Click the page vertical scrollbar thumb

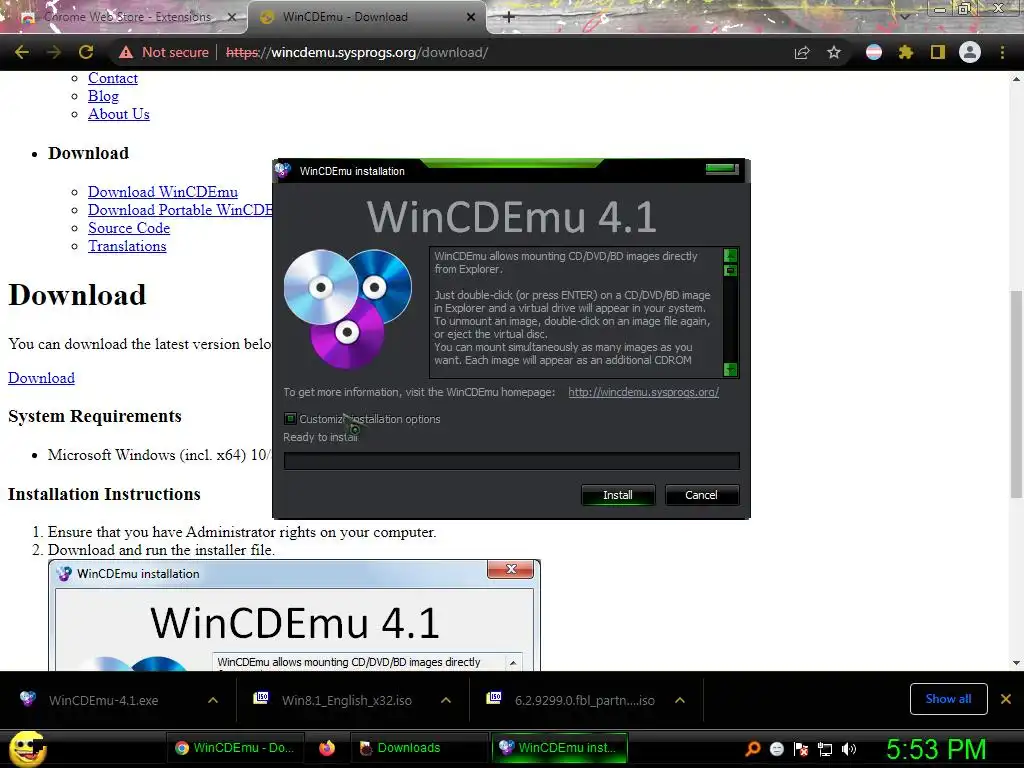[1016, 394]
